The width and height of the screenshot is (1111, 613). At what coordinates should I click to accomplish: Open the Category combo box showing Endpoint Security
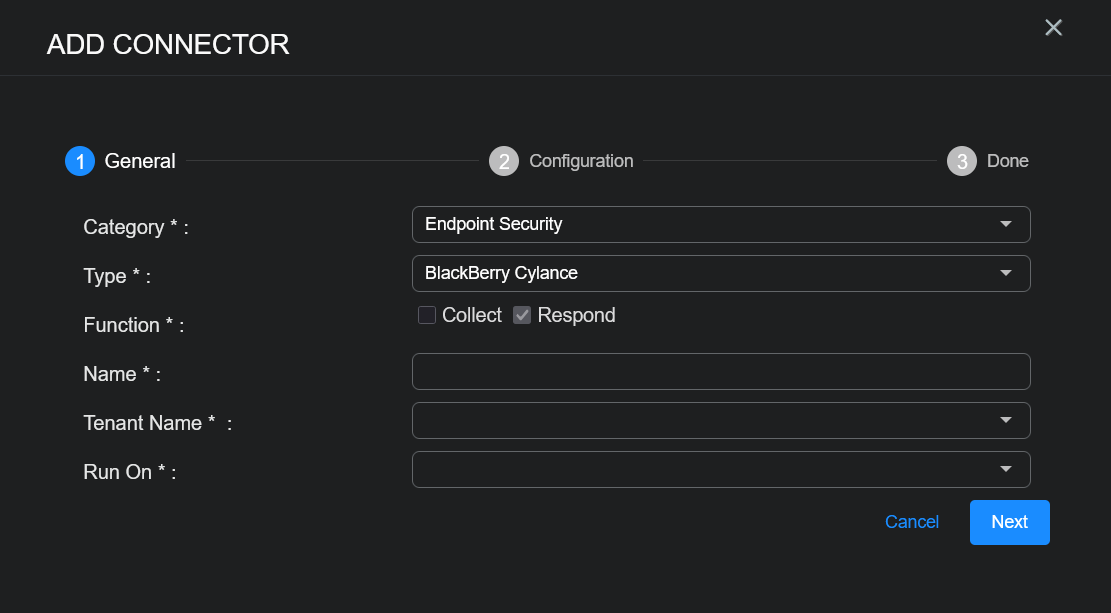pyautogui.click(x=700, y=224)
